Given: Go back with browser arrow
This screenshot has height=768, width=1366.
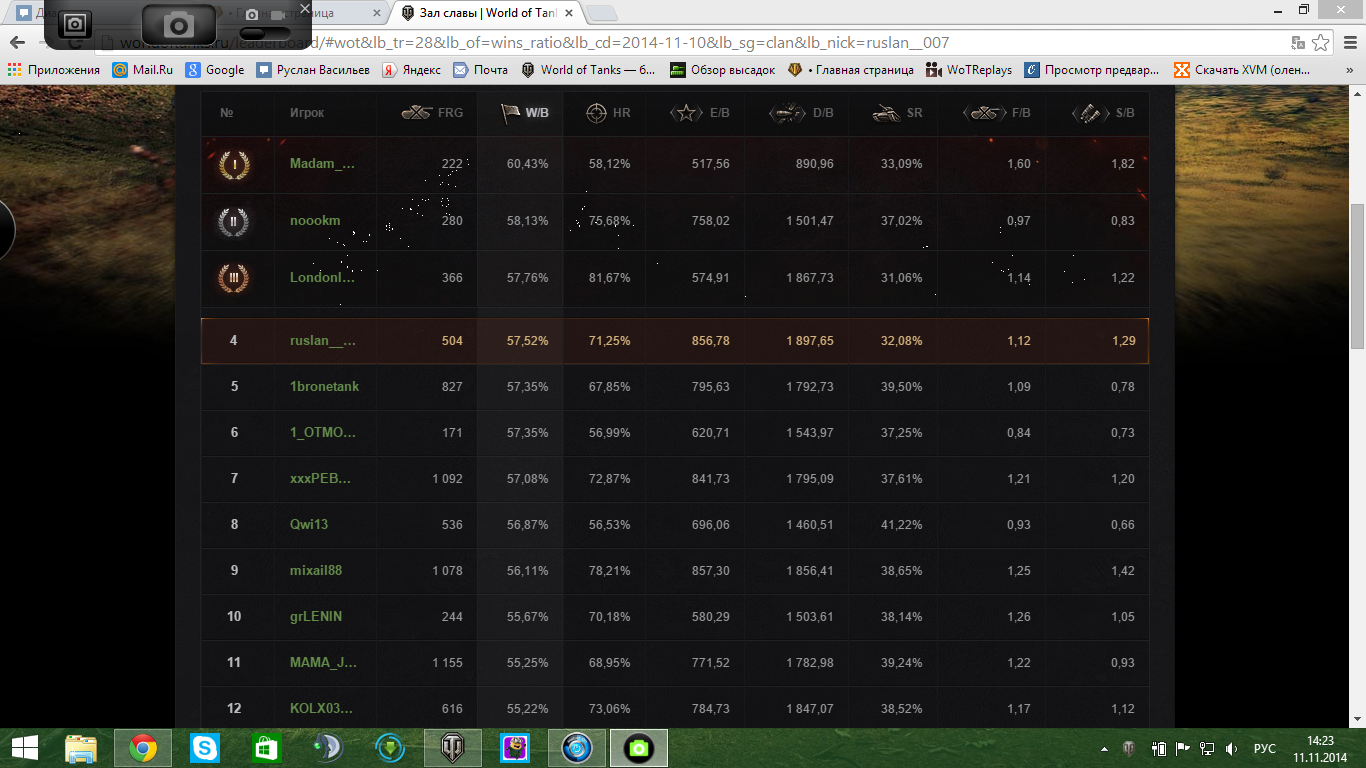Looking at the screenshot, I should [x=17, y=43].
